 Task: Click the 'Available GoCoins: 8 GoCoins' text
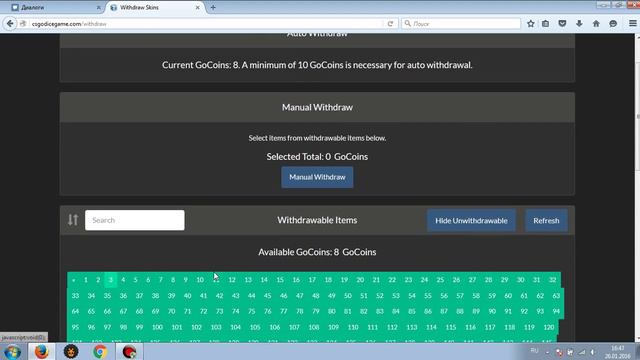coord(317,252)
